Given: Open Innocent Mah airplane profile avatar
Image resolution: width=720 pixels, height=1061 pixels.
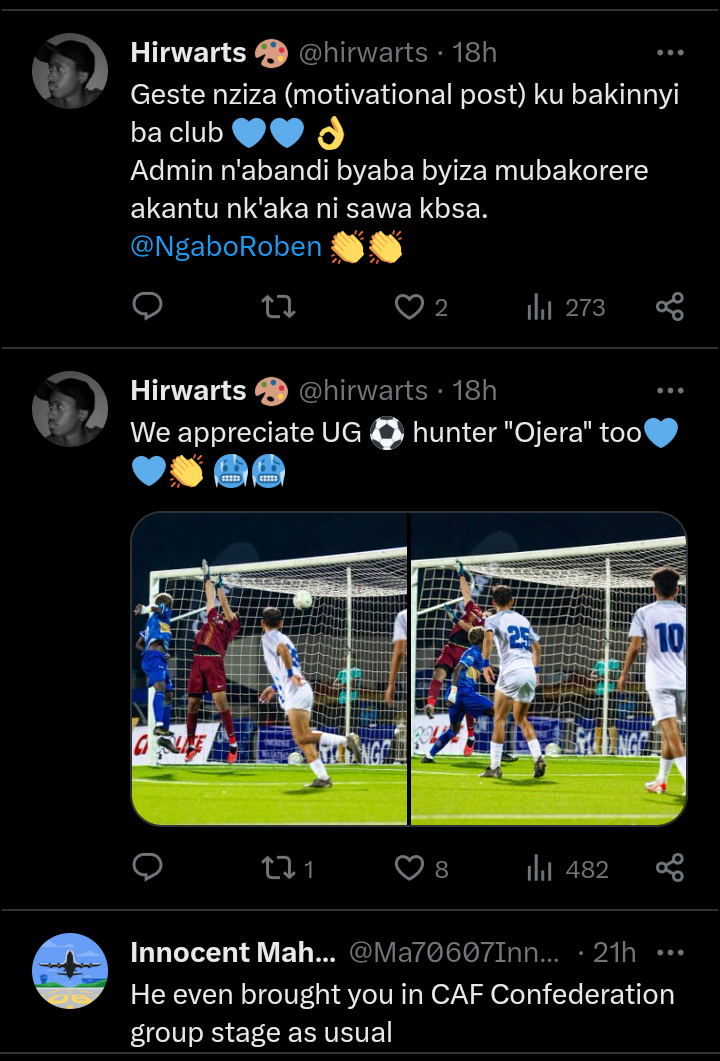Looking at the screenshot, I should [x=69, y=970].
